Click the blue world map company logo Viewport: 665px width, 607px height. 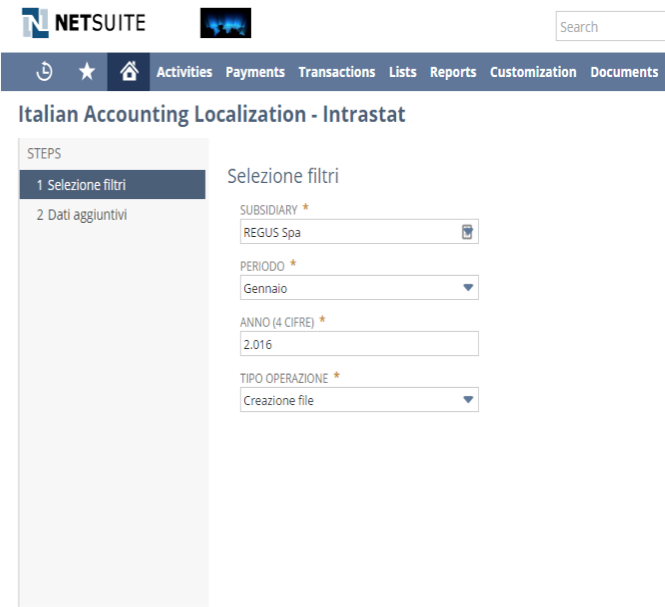(226, 23)
